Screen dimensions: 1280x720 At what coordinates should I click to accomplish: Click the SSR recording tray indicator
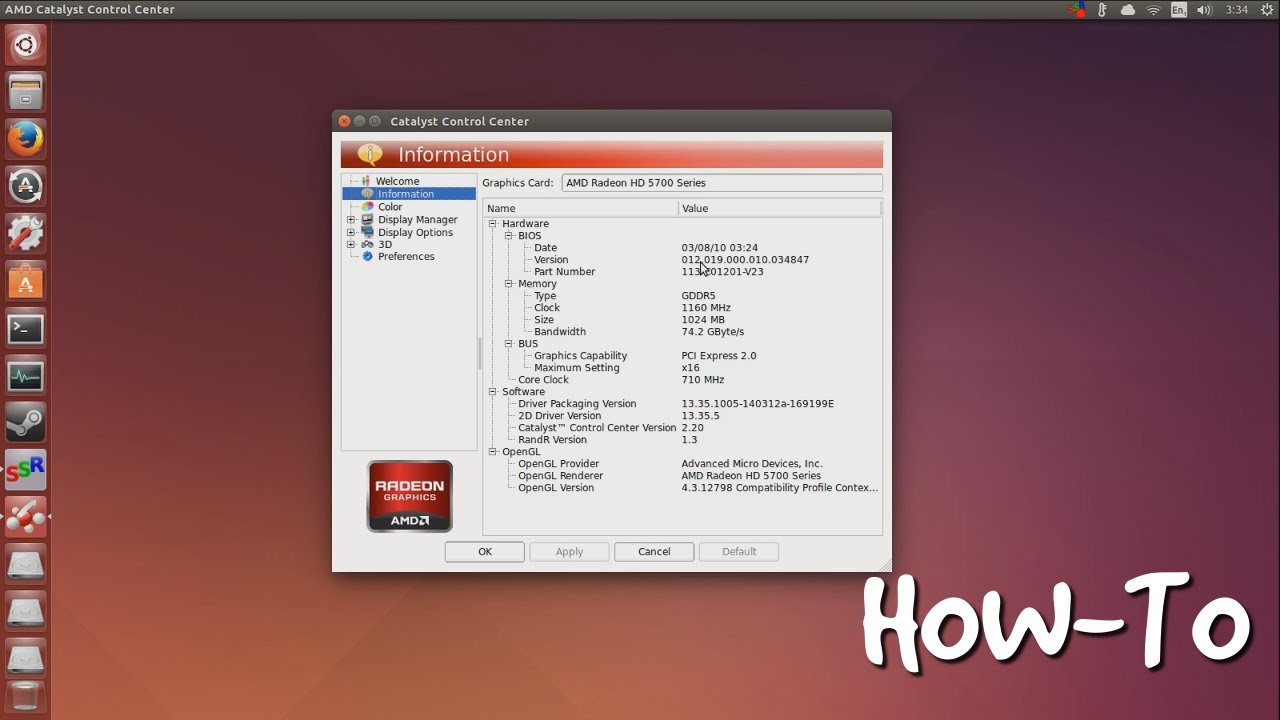pos(1077,9)
